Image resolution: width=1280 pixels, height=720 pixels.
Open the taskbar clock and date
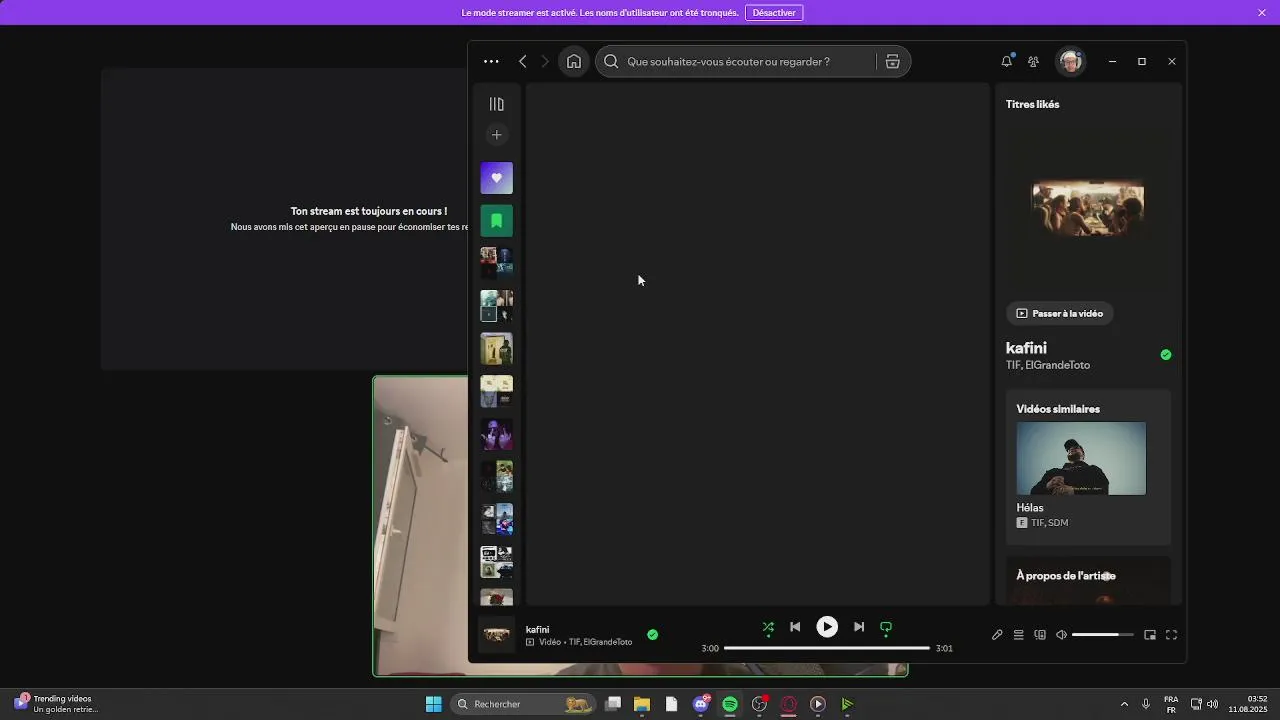click(1248, 704)
